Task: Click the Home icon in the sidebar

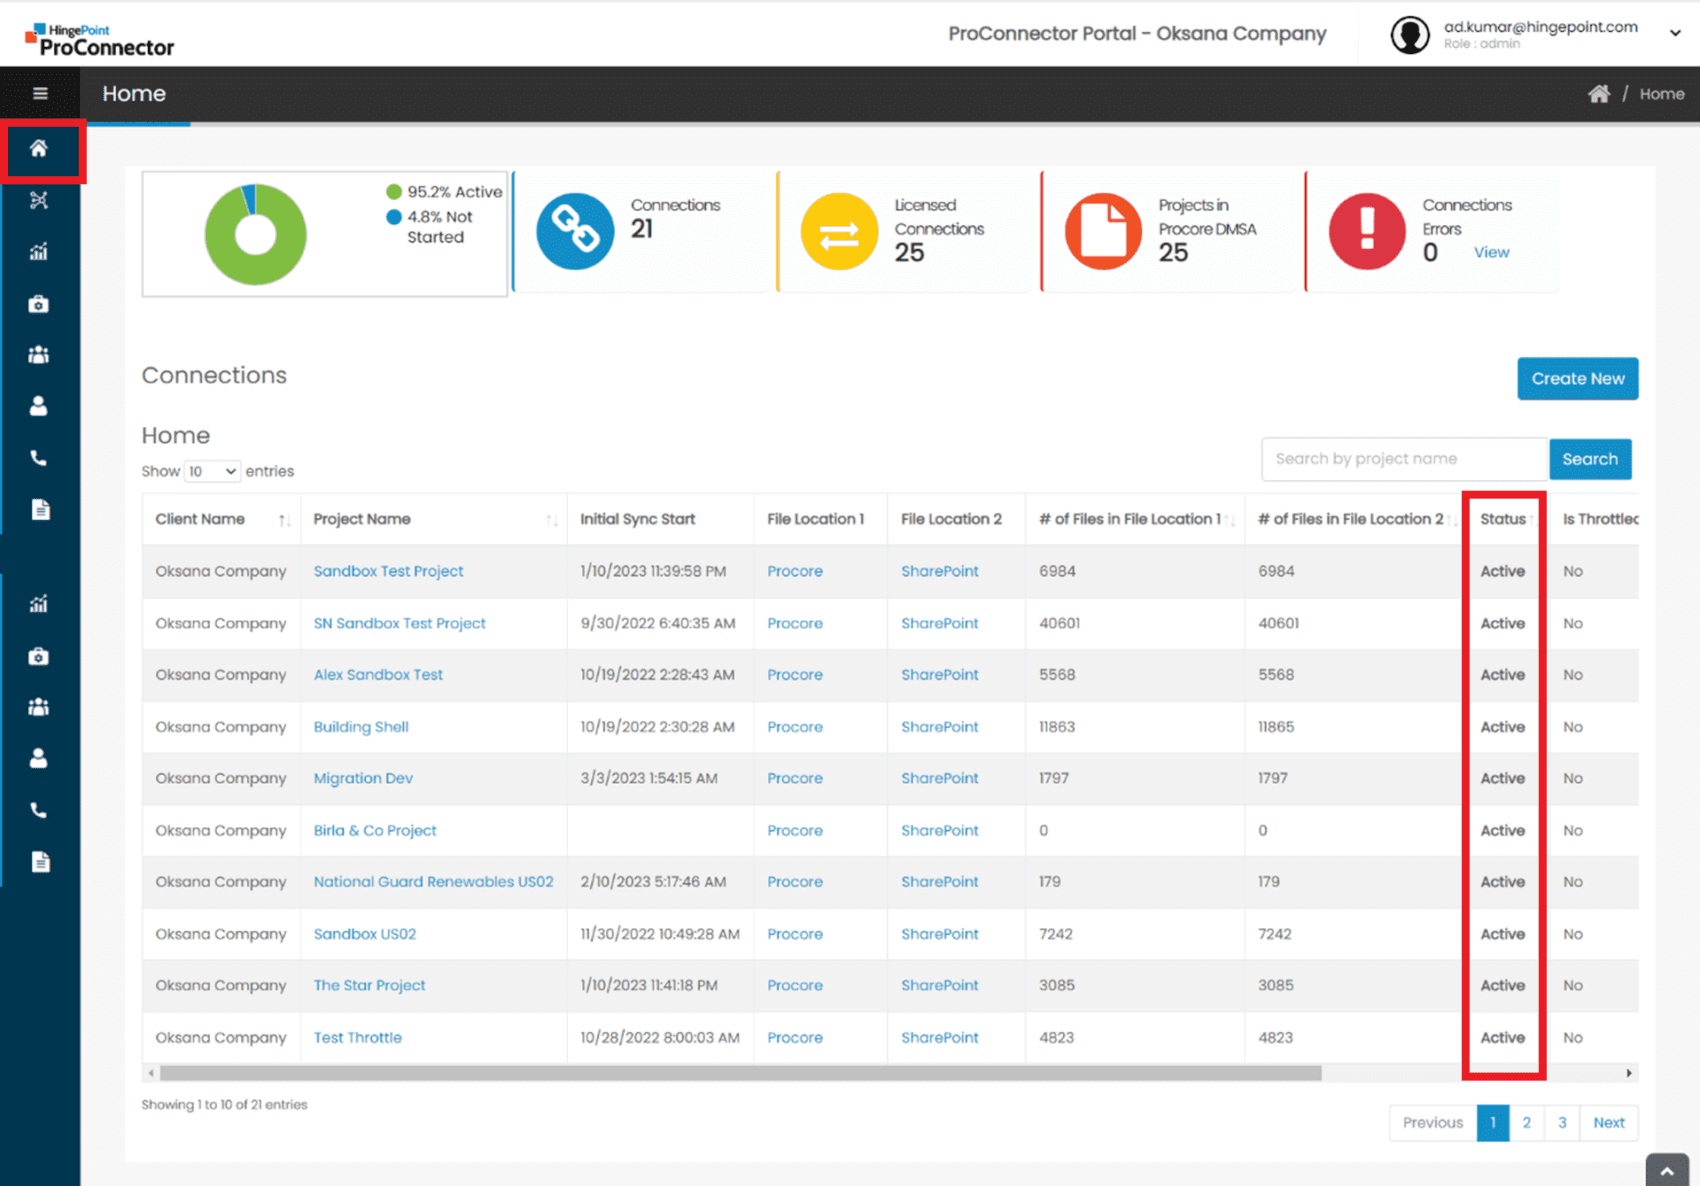Action: click(39, 148)
